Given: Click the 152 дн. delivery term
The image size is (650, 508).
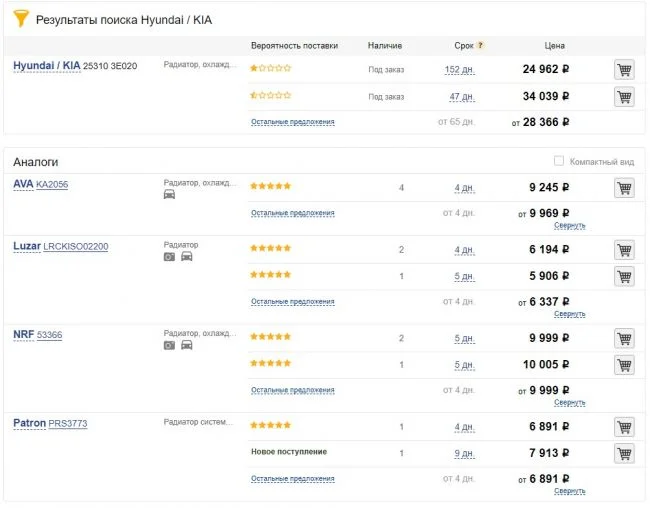Looking at the screenshot, I should pyautogui.click(x=459, y=70).
